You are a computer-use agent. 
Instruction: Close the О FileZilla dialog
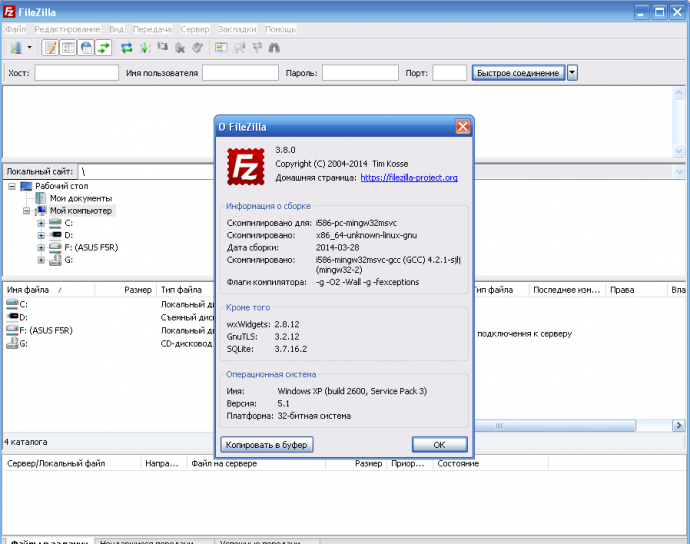pos(462,127)
